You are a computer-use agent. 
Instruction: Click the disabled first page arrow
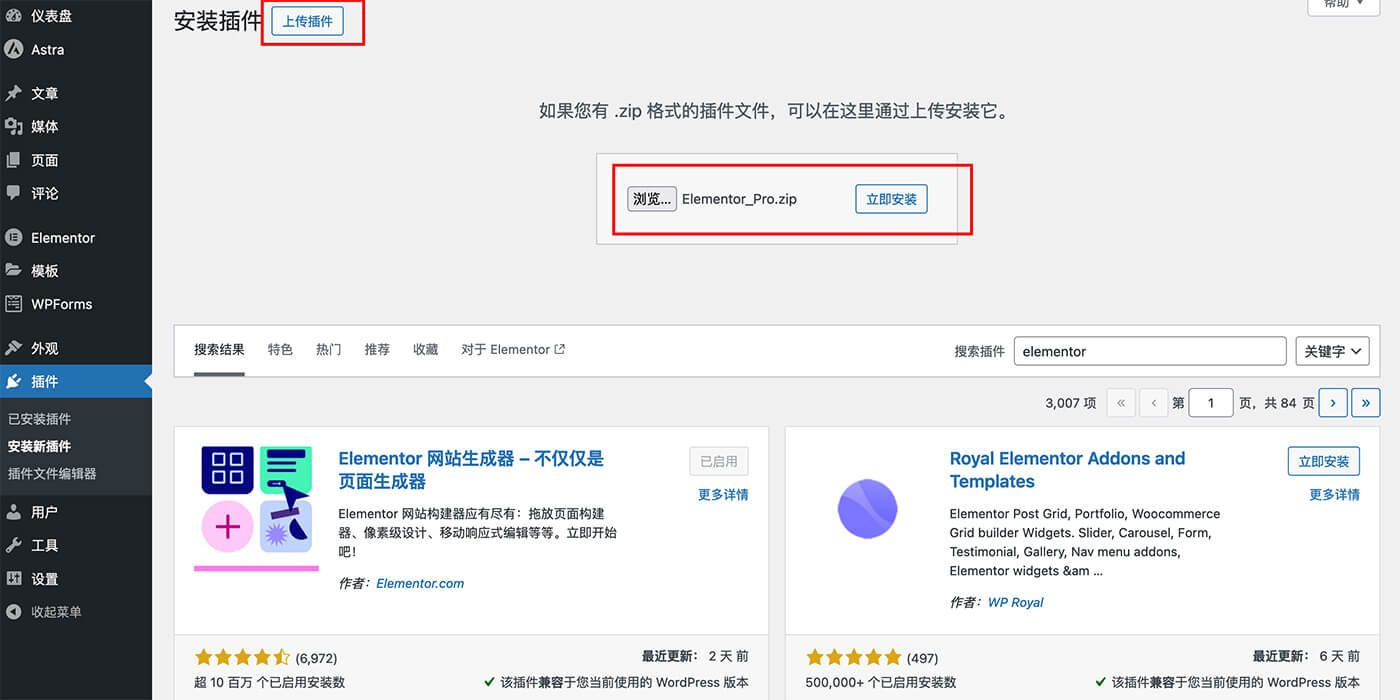[1121, 403]
